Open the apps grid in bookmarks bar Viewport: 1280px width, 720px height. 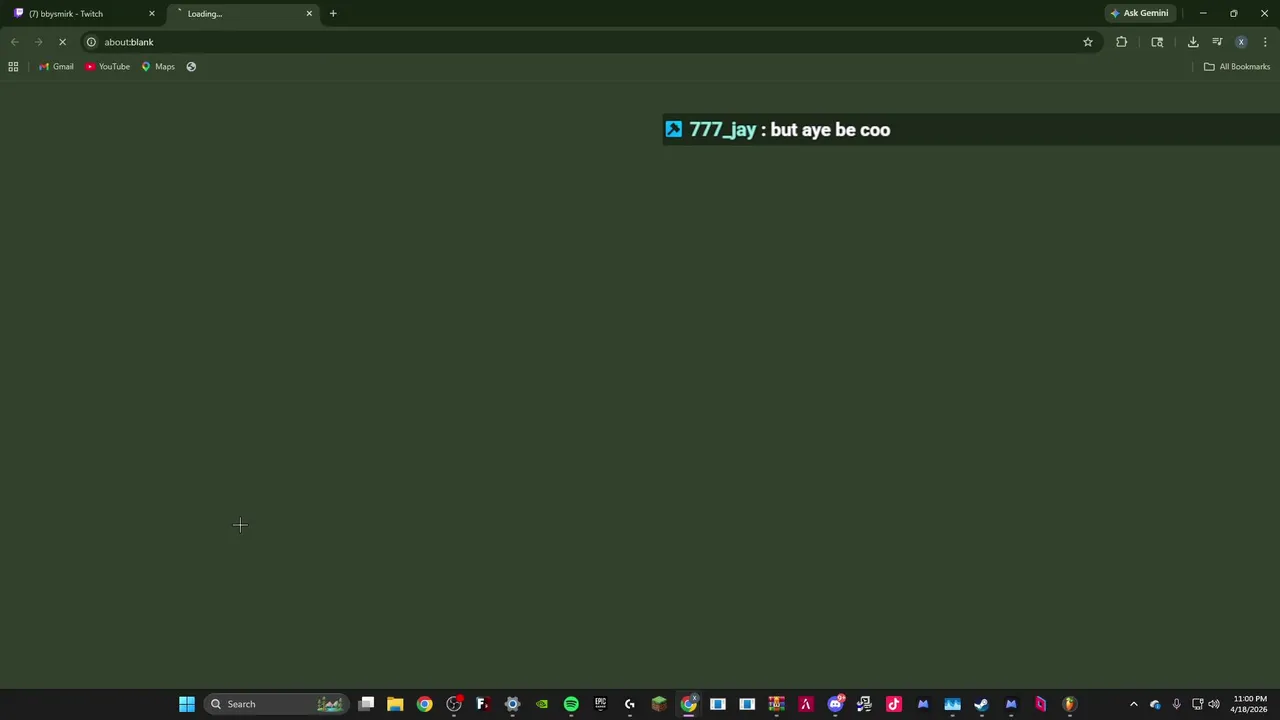point(13,66)
